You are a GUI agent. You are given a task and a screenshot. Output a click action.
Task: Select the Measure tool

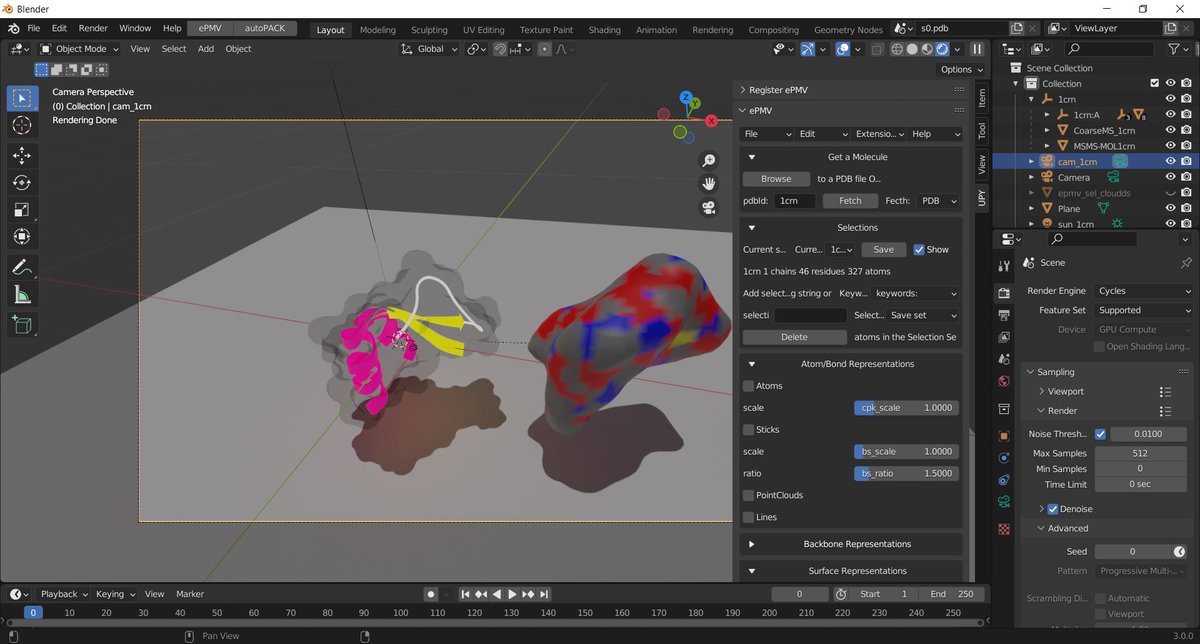click(x=22, y=294)
